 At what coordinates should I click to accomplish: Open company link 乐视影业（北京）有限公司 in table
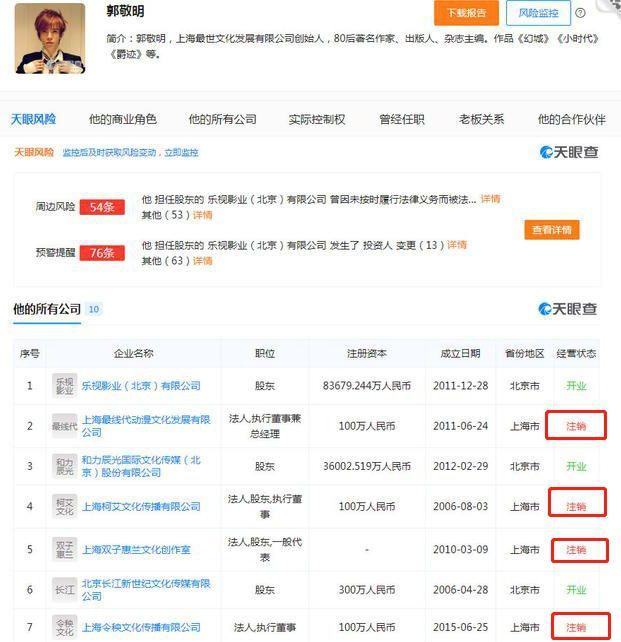click(x=141, y=386)
